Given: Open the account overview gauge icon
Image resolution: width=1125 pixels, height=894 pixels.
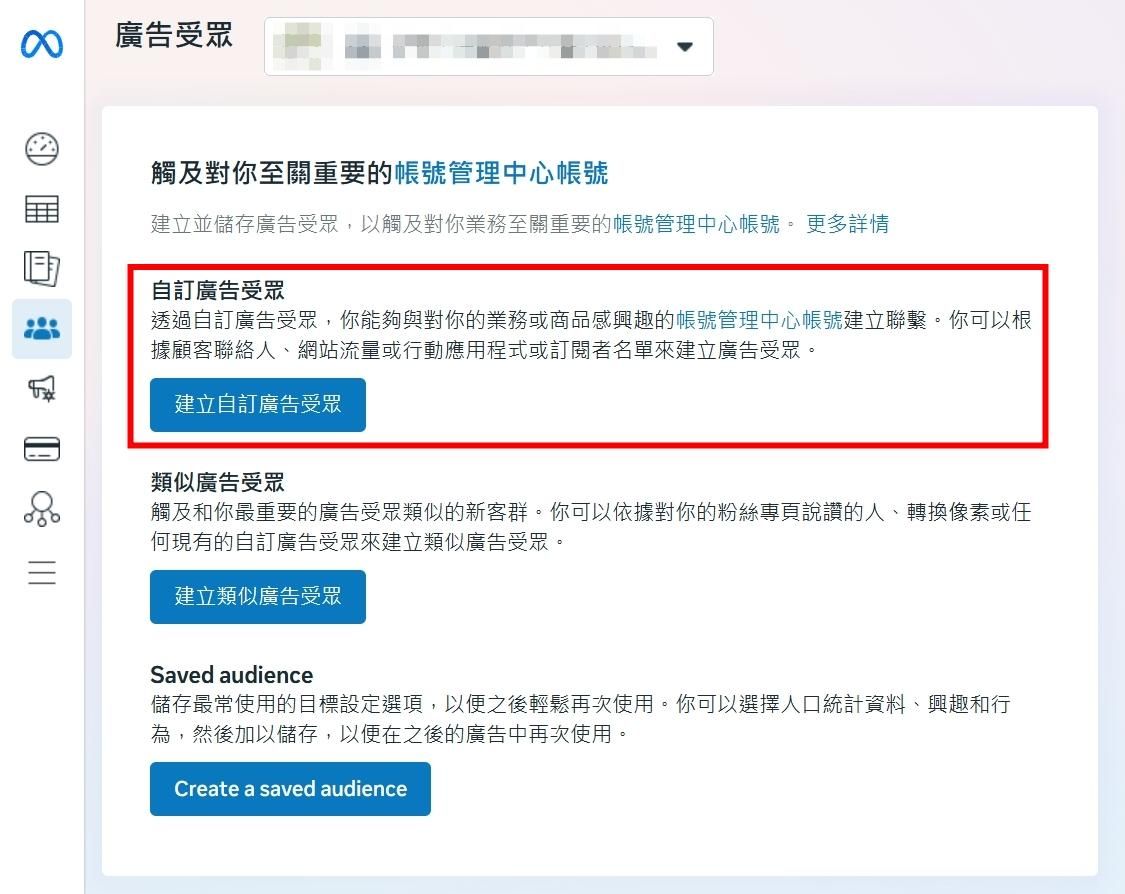Looking at the screenshot, I should 42,149.
